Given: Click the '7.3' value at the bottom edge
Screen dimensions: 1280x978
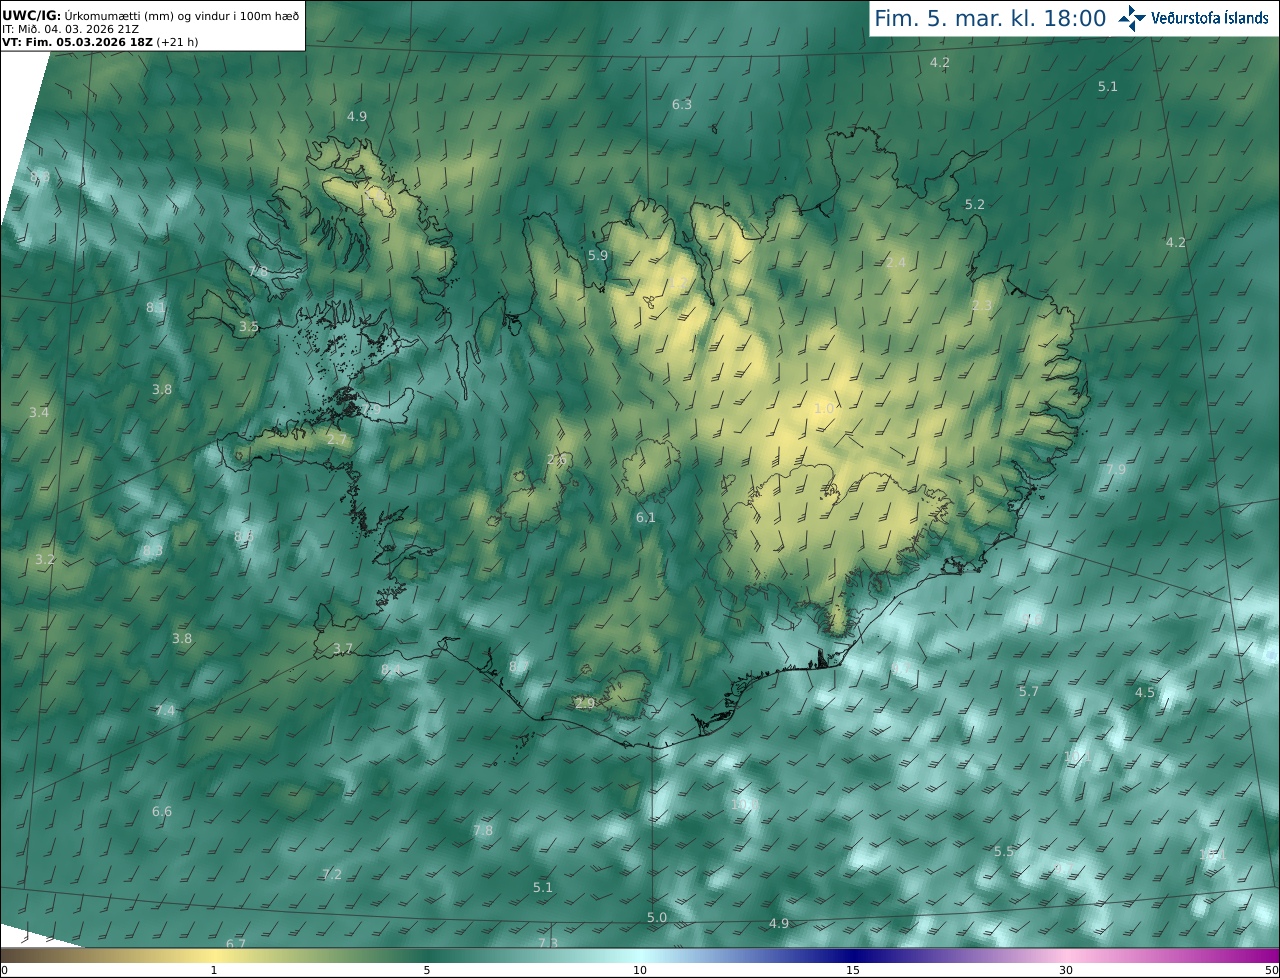Looking at the screenshot, I should tap(548, 942).
